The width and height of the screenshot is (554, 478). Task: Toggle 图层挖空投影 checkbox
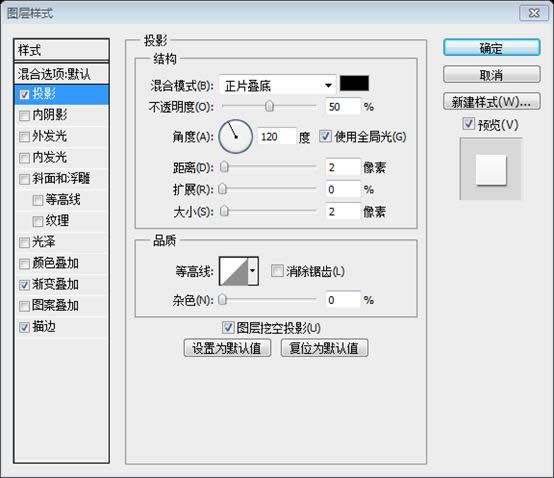[228, 327]
